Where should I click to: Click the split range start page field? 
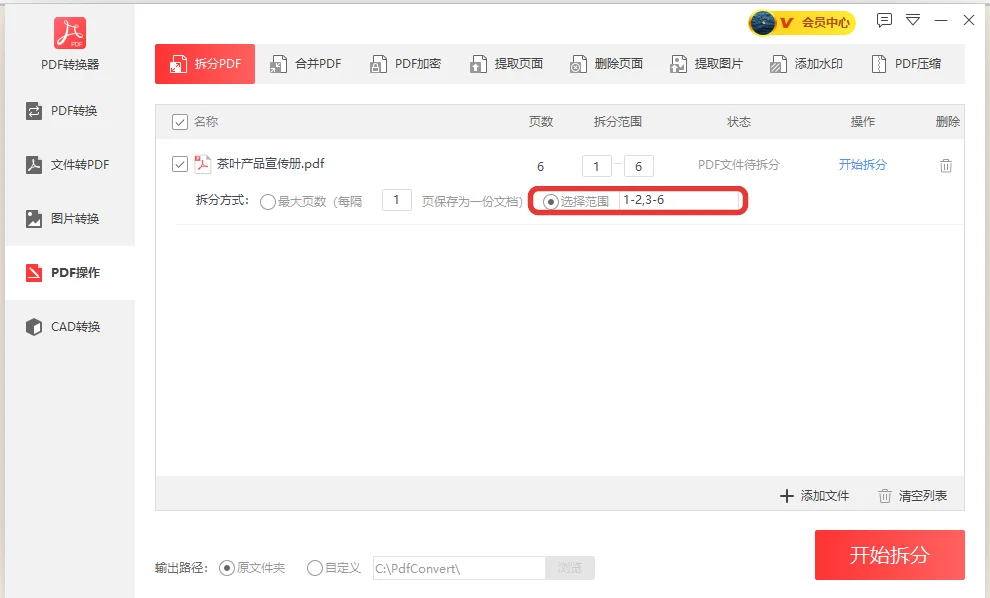597,166
